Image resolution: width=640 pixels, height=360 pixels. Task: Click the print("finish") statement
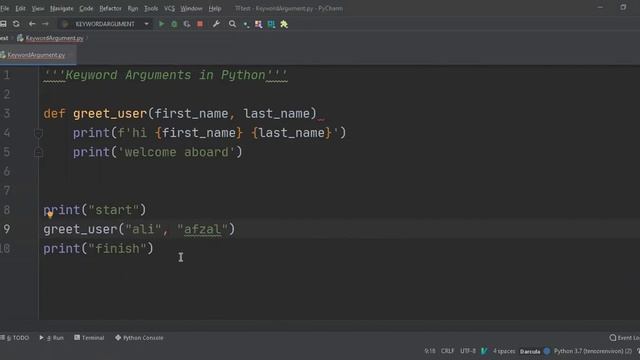click(x=98, y=248)
